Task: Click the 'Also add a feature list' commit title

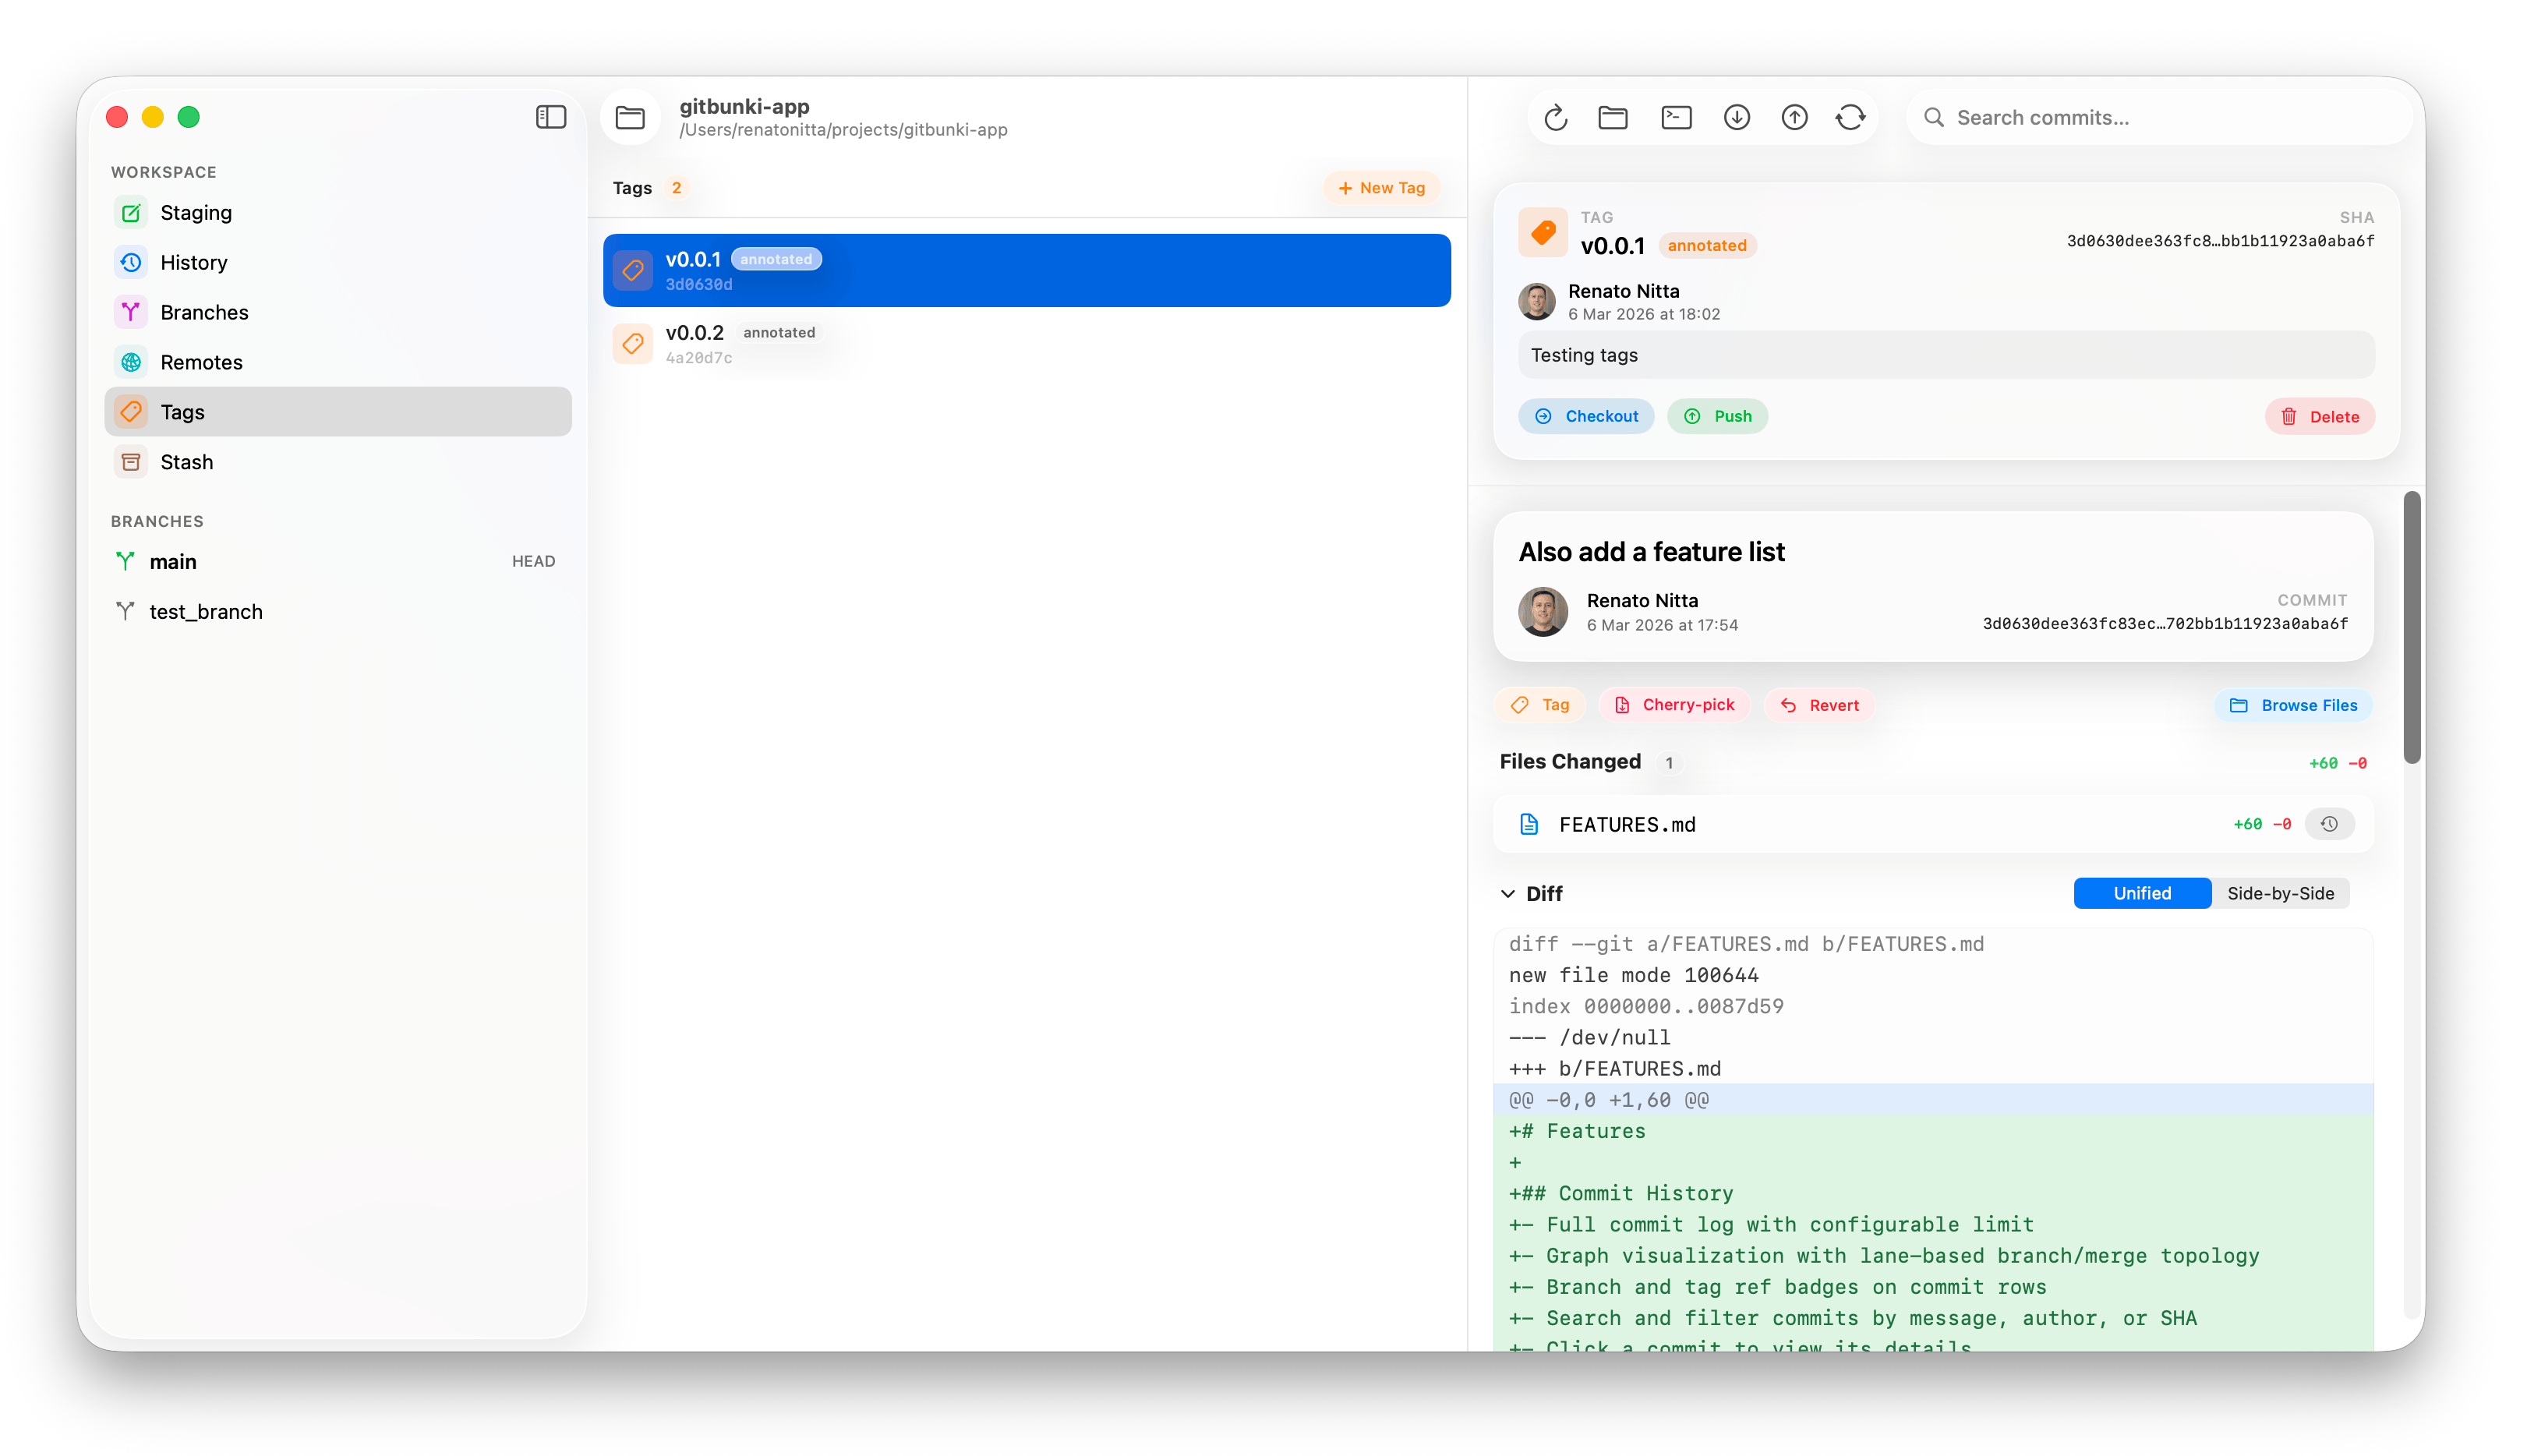Action: (x=1651, y=552)
